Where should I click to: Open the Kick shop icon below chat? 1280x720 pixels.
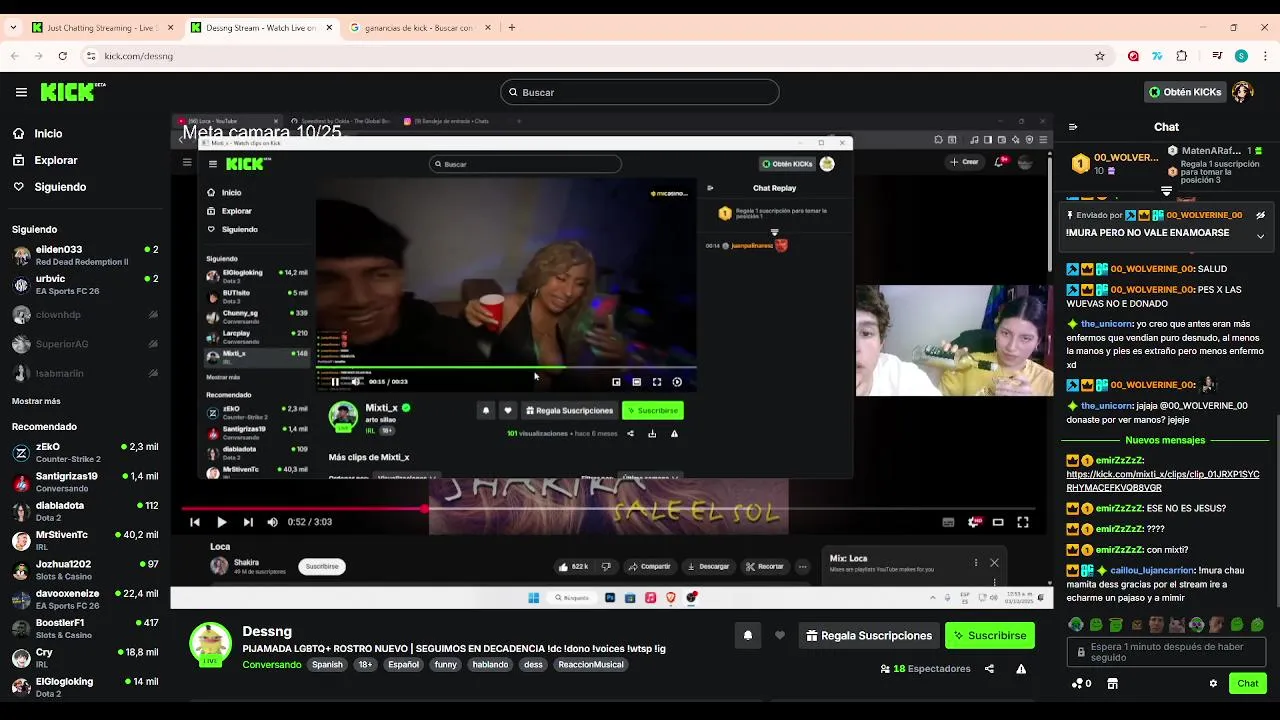(1112, 684)
